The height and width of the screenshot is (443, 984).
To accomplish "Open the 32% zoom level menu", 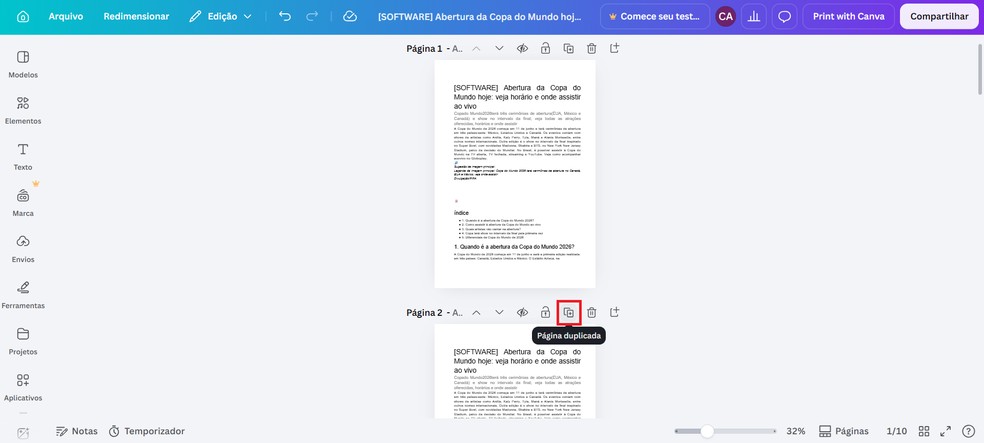I will click(796, 431).
